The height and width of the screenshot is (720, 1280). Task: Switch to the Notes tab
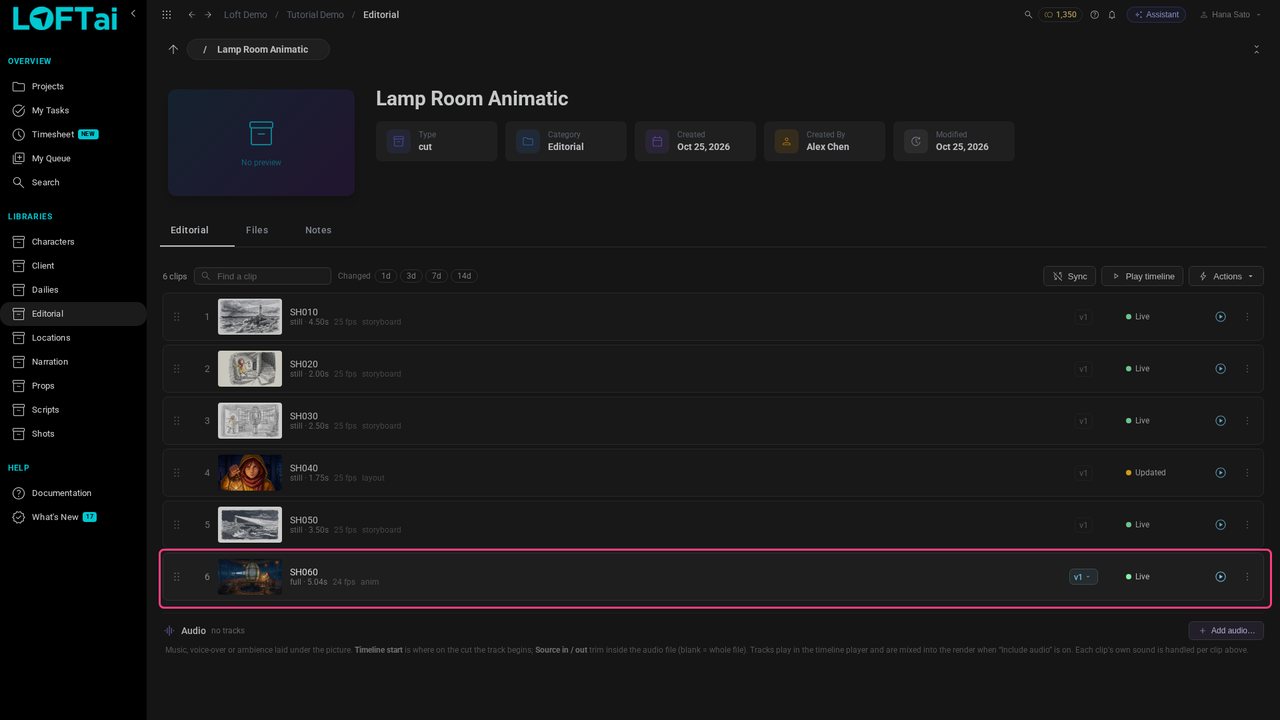point(318,230)
